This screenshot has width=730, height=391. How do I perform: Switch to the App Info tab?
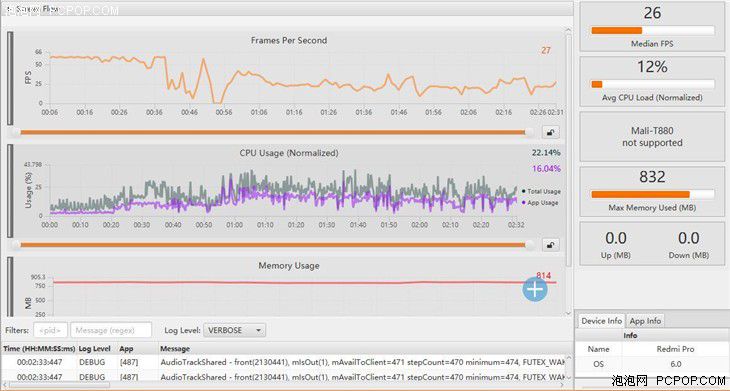645,321
